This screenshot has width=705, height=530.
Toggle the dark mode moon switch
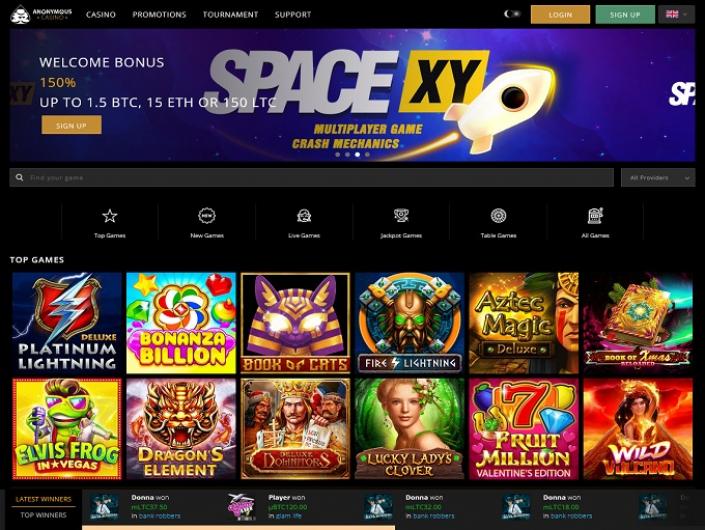tap(512, 14)
